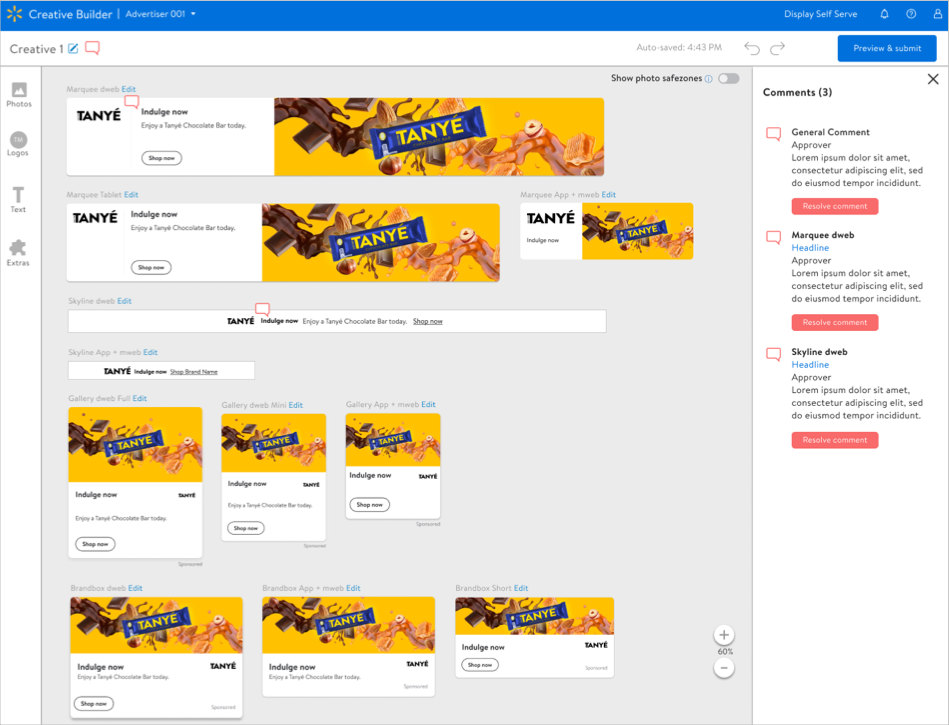Toggle Show photo safezones switch

point(729,79)
